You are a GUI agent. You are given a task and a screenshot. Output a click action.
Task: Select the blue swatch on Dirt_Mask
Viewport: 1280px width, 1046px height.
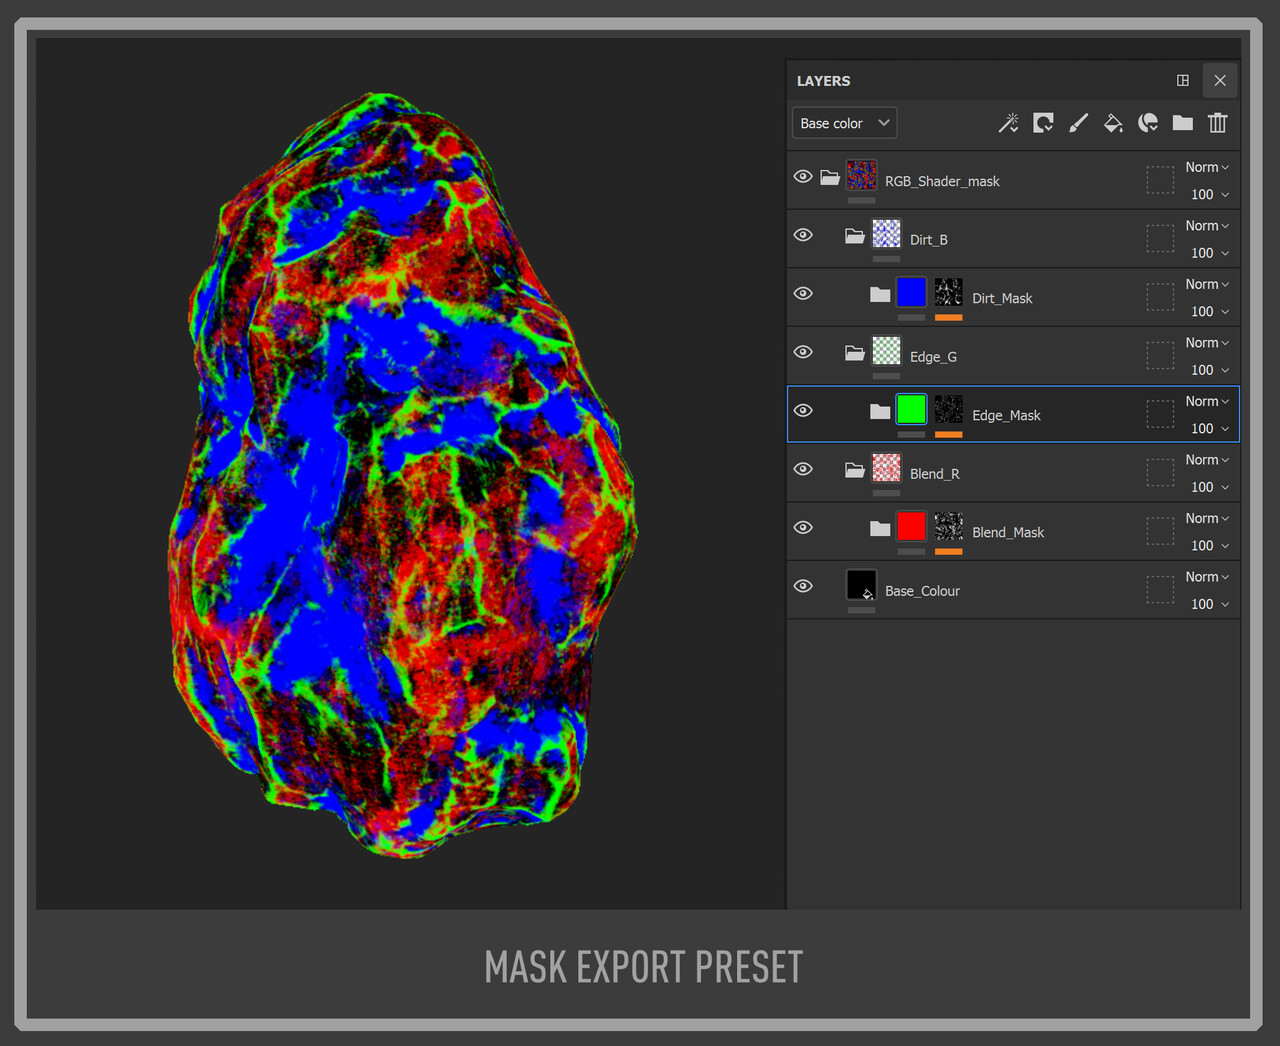coord(911,292)
